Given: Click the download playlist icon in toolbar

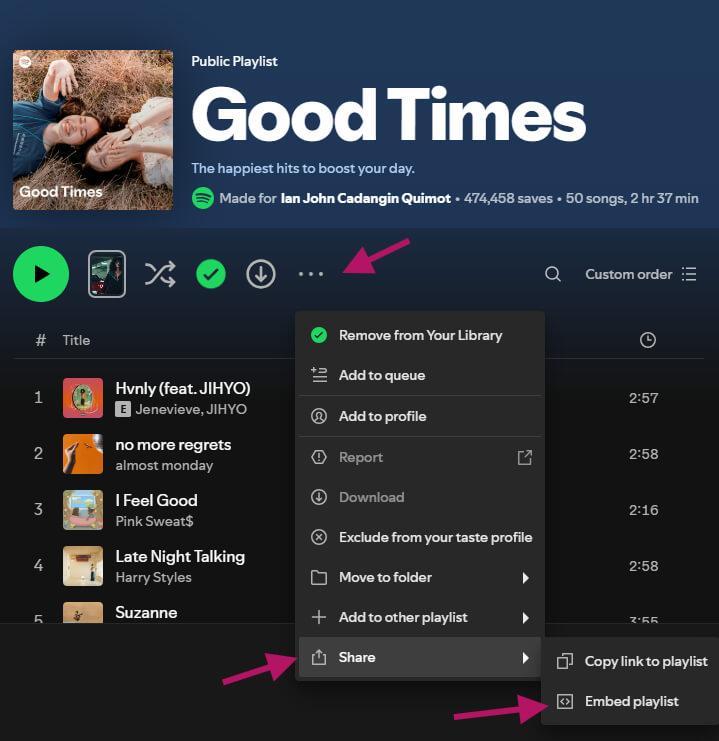Looking at the screenshot, I should click(x=260, y=274).
